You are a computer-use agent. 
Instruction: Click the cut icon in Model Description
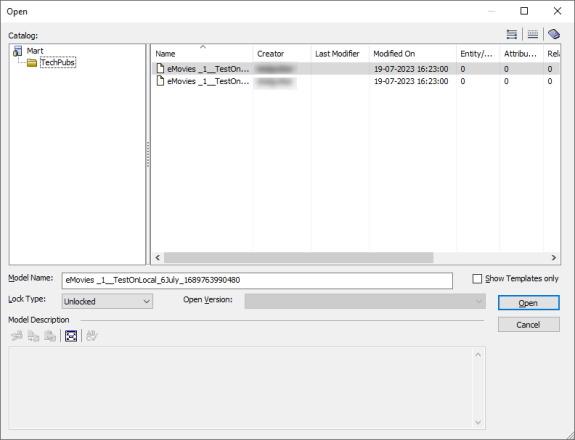point(17,336)
